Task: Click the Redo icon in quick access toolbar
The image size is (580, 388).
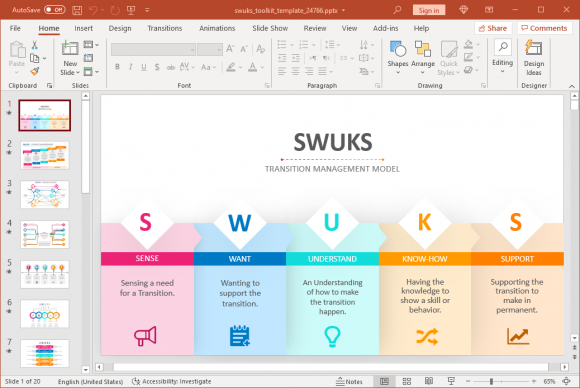Action: 115,10
